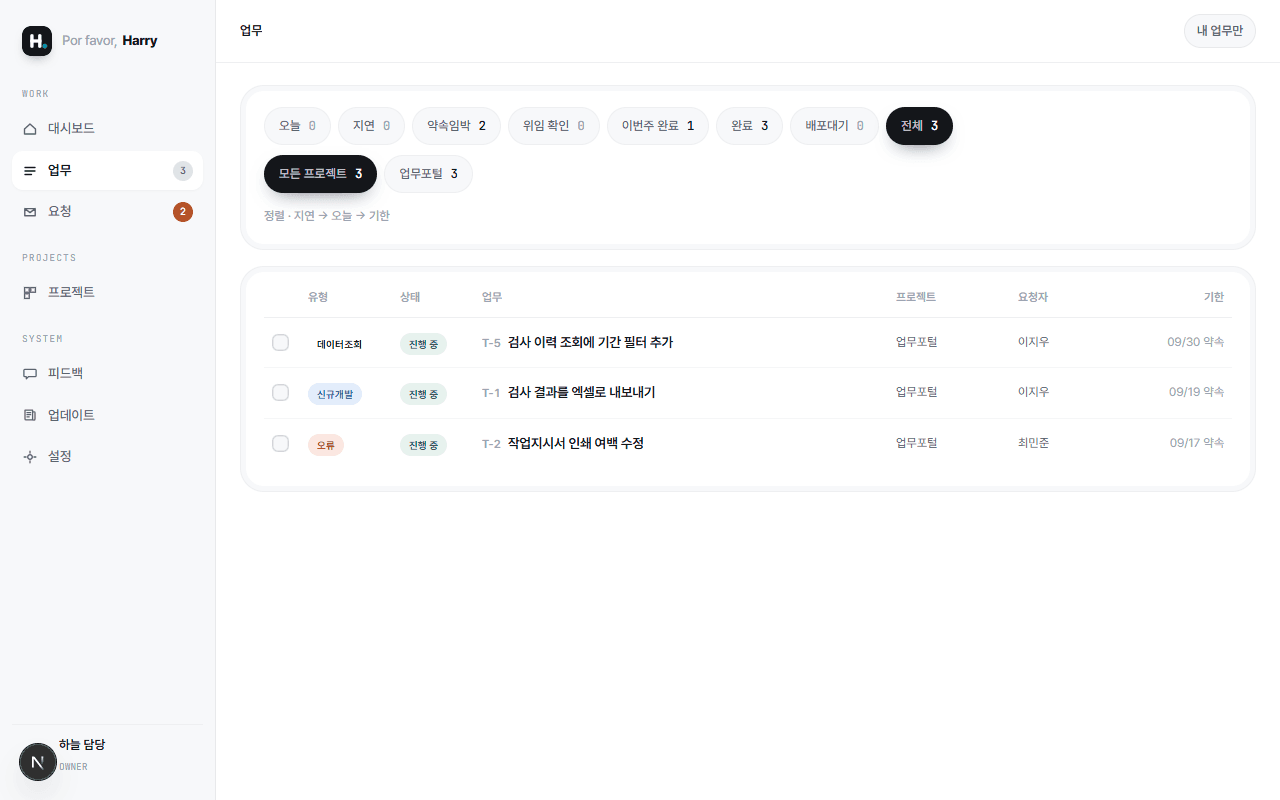
Task: Click the 업무 list icon in sidebar
Action: (x=30, y=171)
